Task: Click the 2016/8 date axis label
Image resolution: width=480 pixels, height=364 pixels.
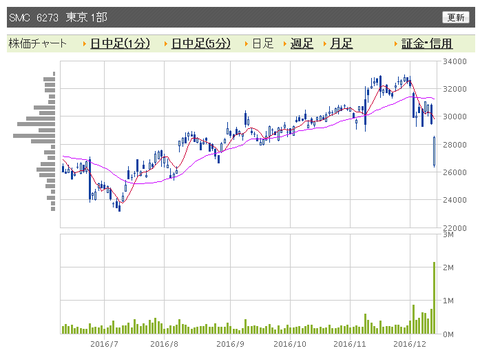Action: click(x=164, y=344)
